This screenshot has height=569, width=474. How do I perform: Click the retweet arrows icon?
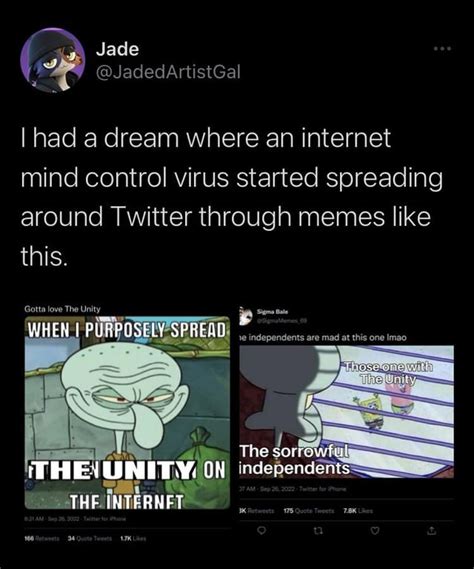coord(318,531)
